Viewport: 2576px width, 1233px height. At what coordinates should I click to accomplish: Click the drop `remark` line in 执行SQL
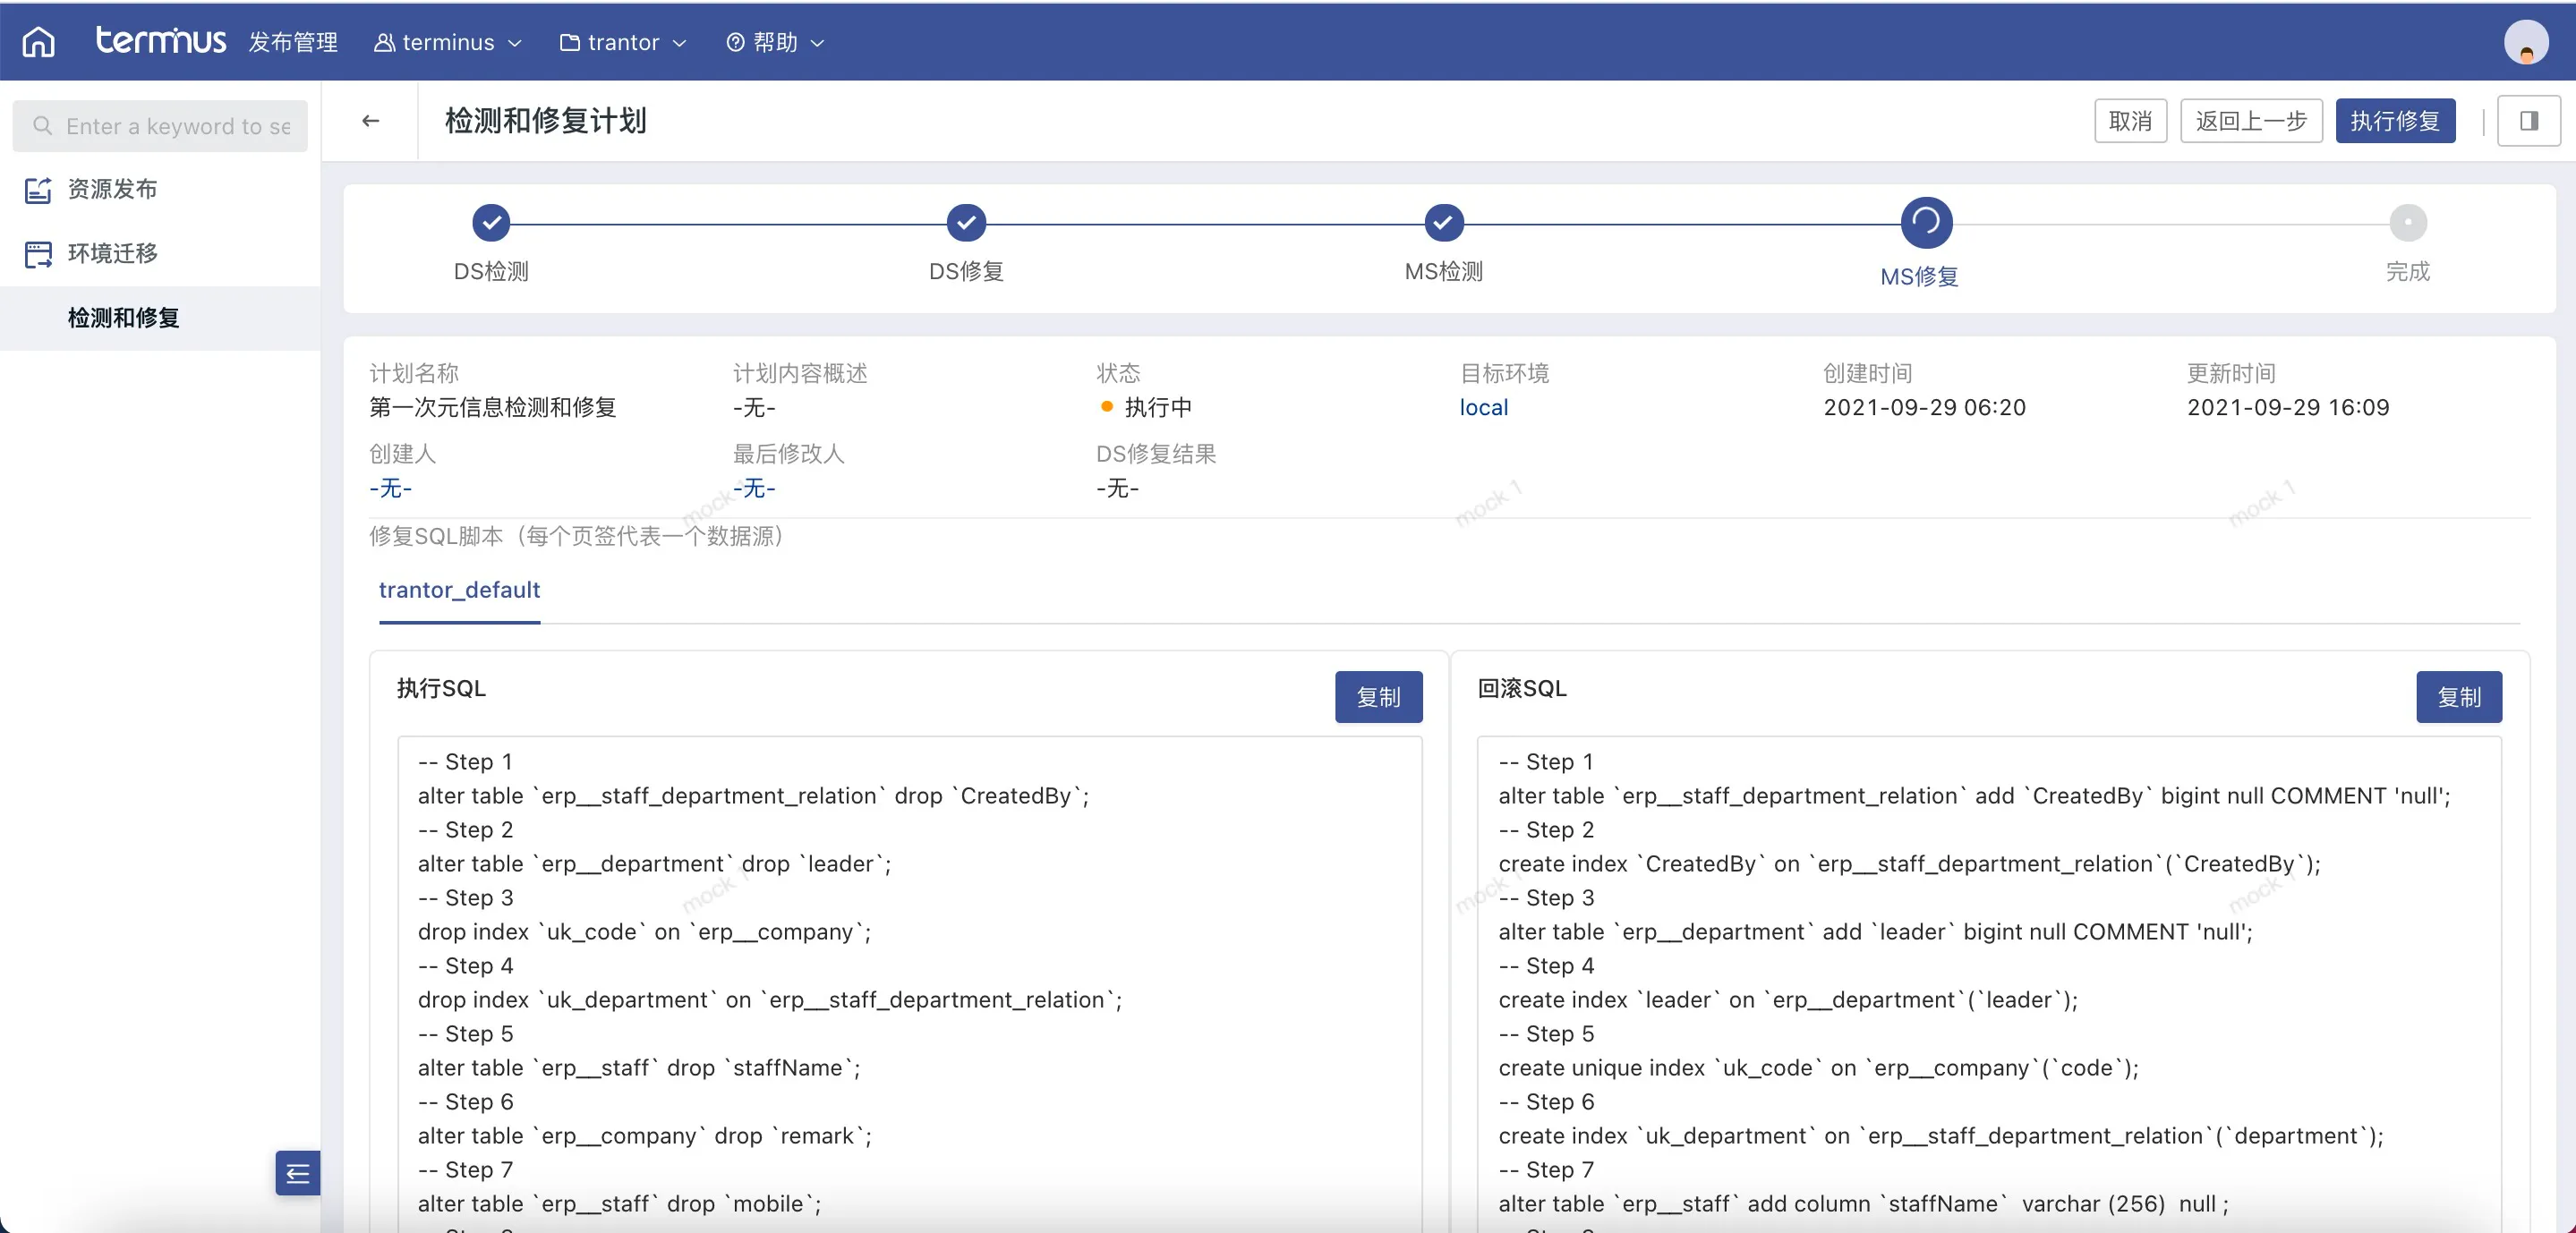coord(645,1136)
